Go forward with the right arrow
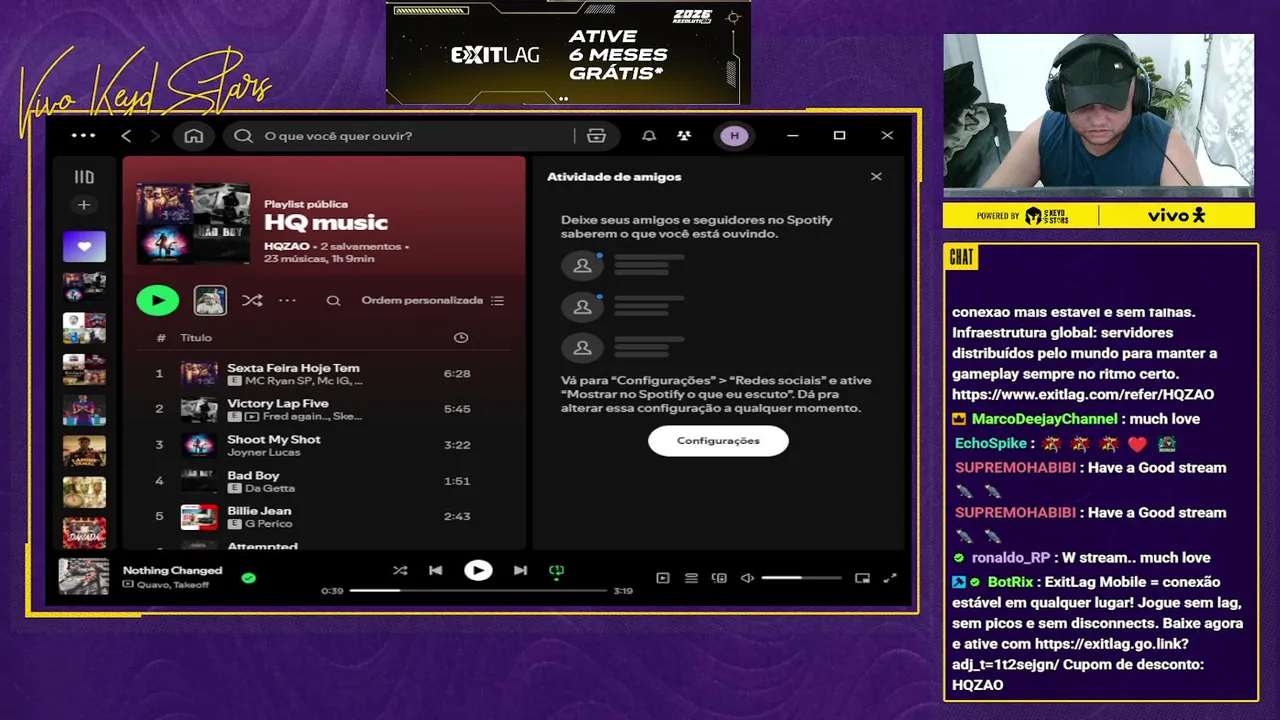The height and width of the screenshot is (720, 1280). 154,136
